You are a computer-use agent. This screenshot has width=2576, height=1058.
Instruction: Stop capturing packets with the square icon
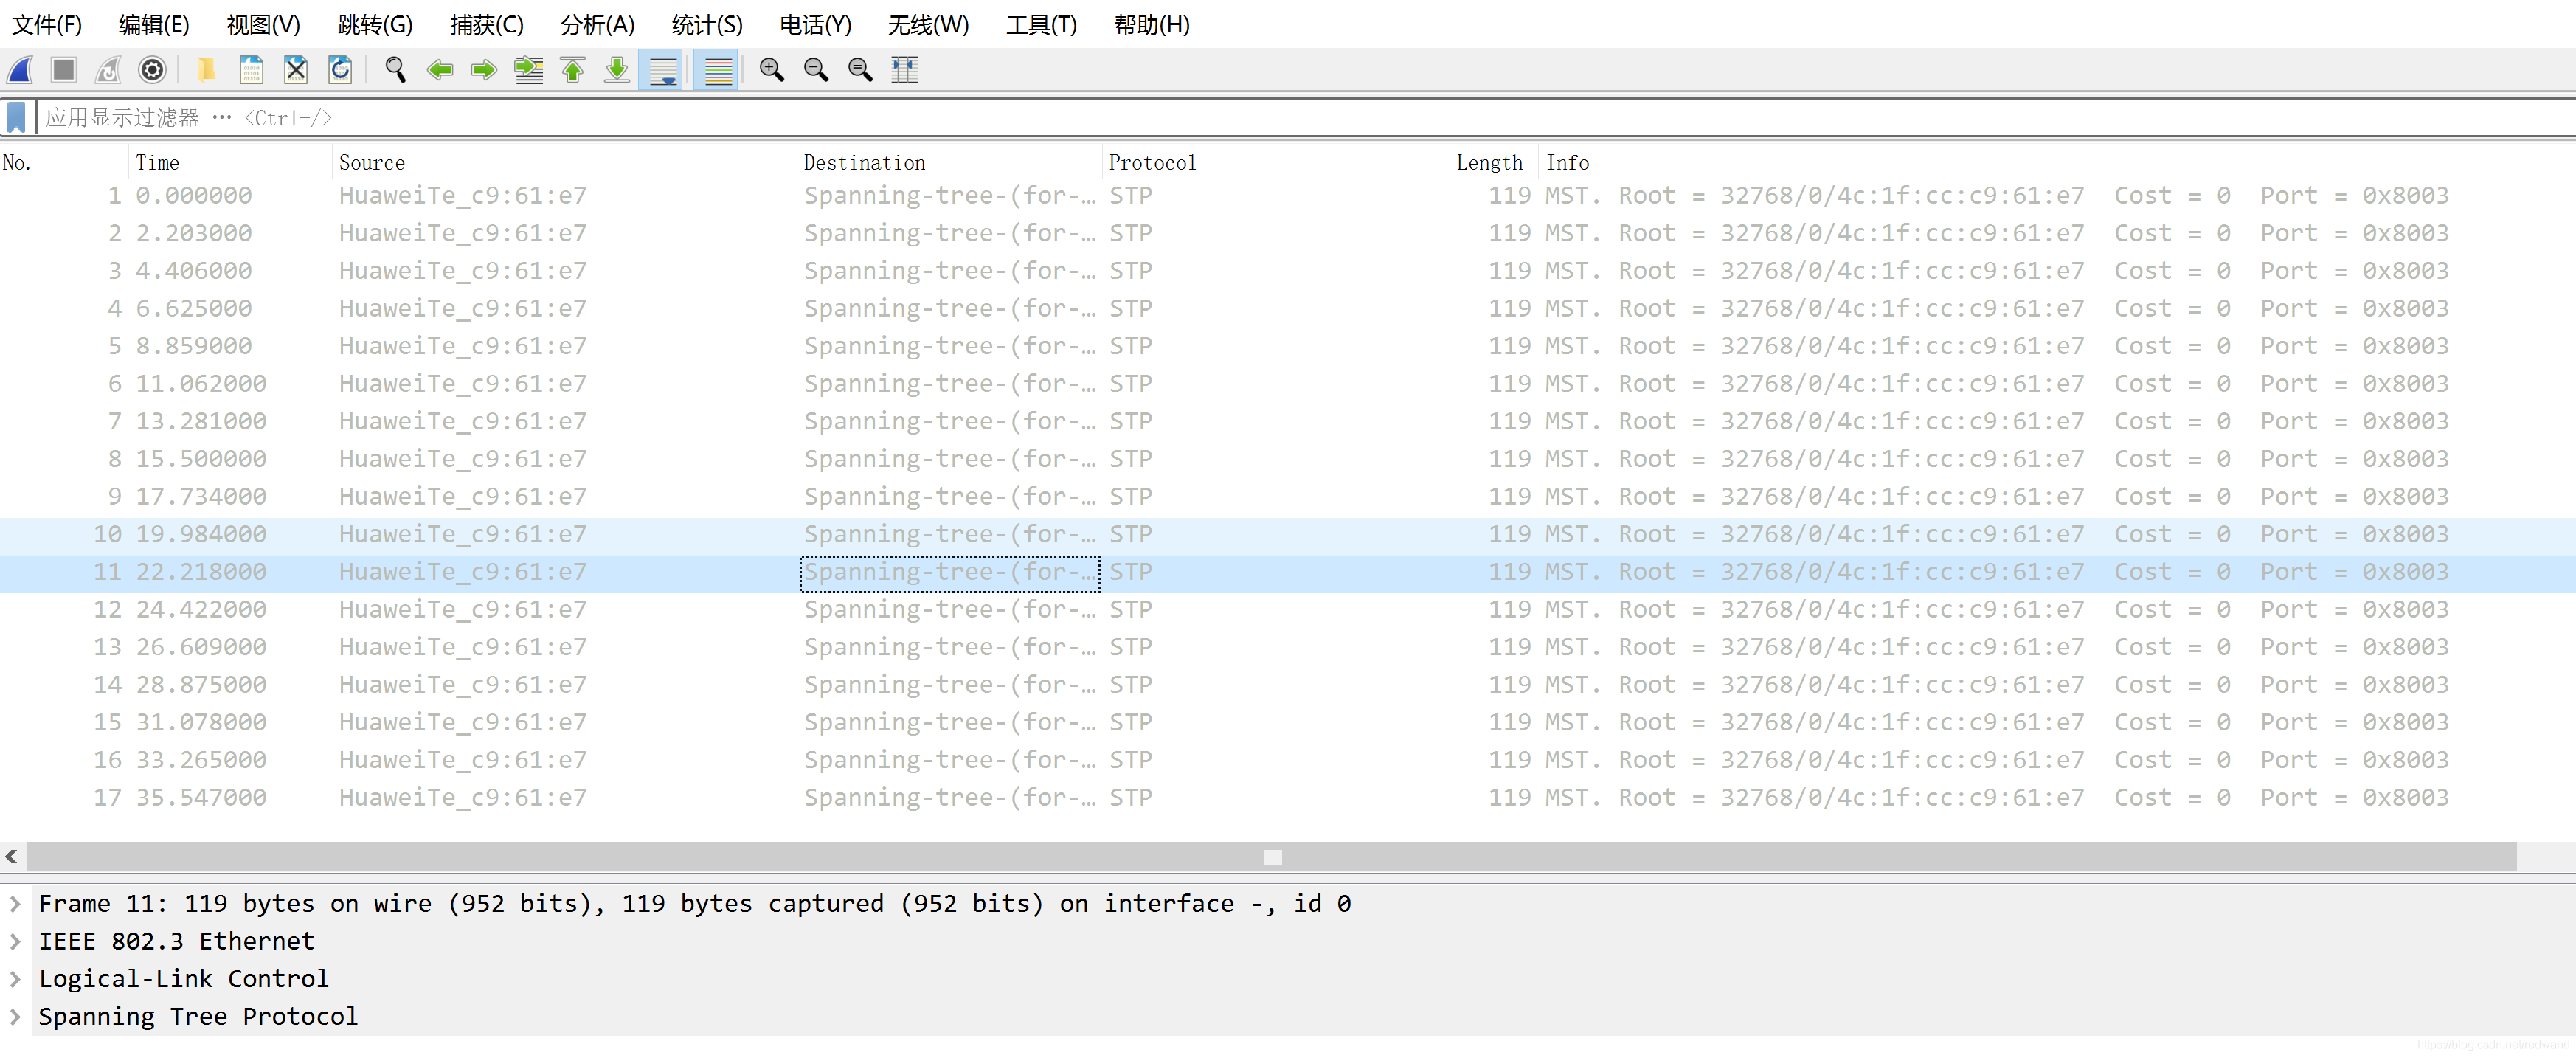64,70
